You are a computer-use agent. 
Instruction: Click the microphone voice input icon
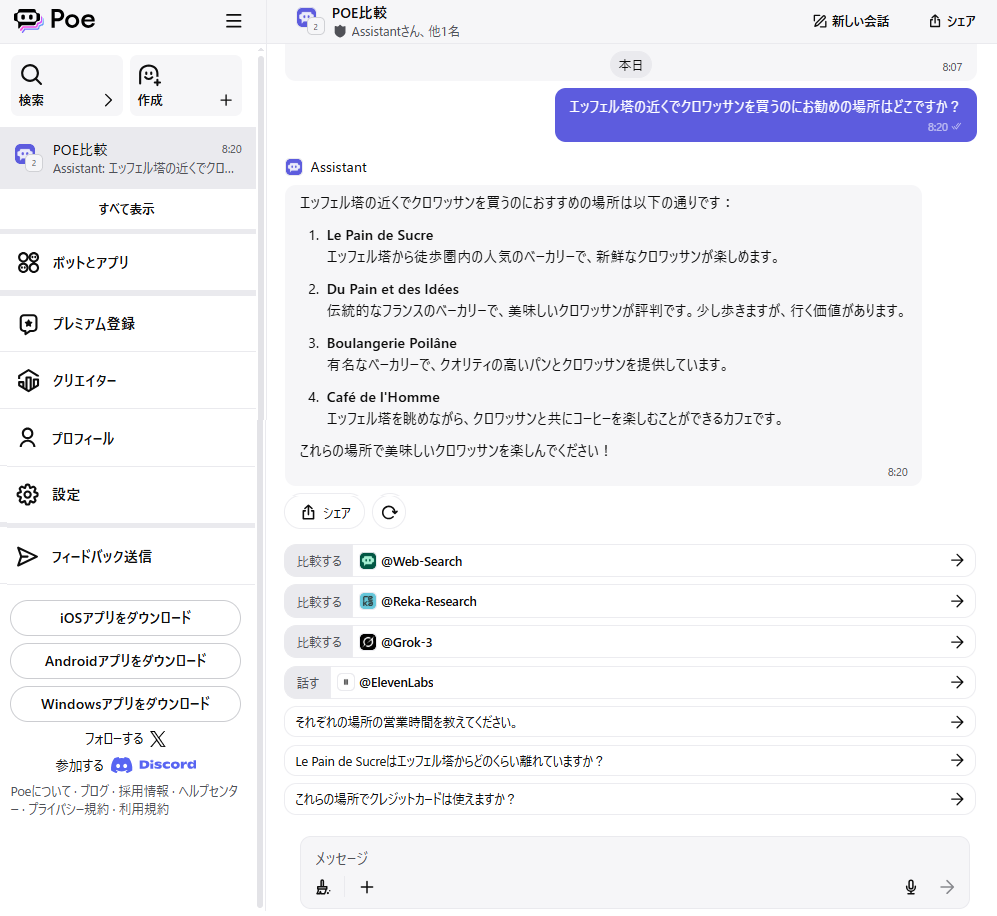click(x=911, y=887)
